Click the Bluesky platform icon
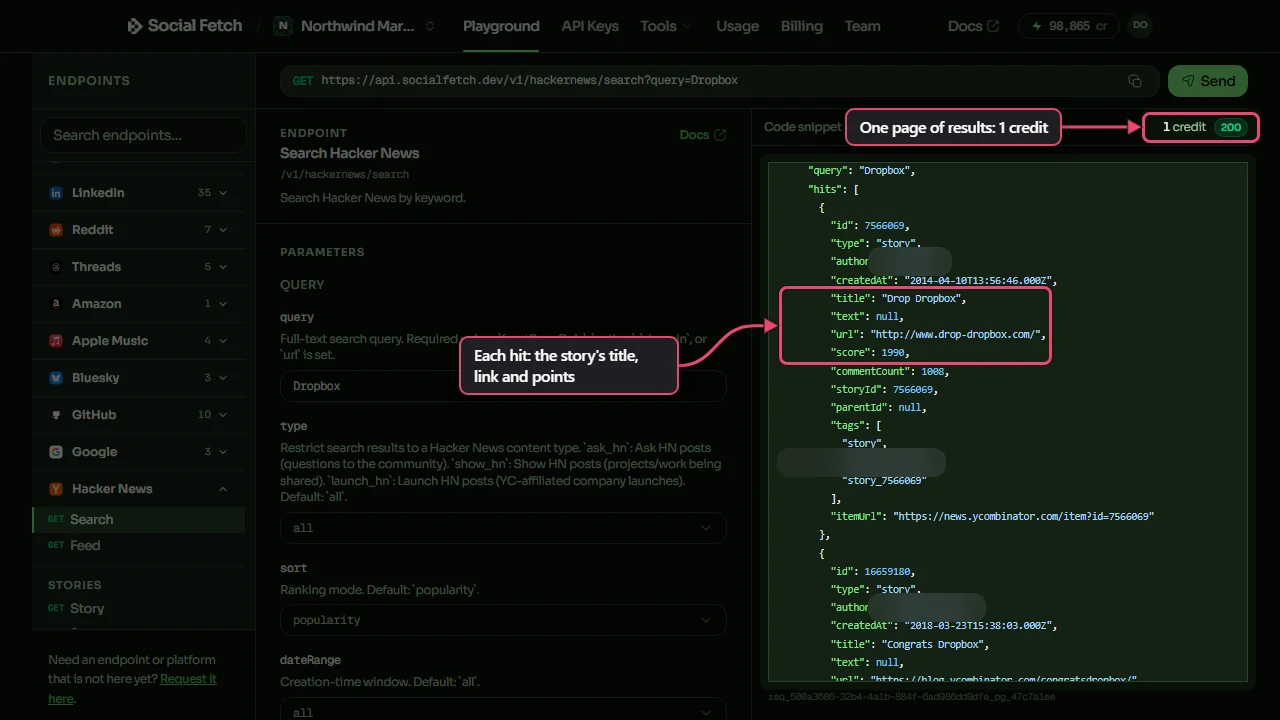This screenshot has height=720, width=1280. (56, 378)
